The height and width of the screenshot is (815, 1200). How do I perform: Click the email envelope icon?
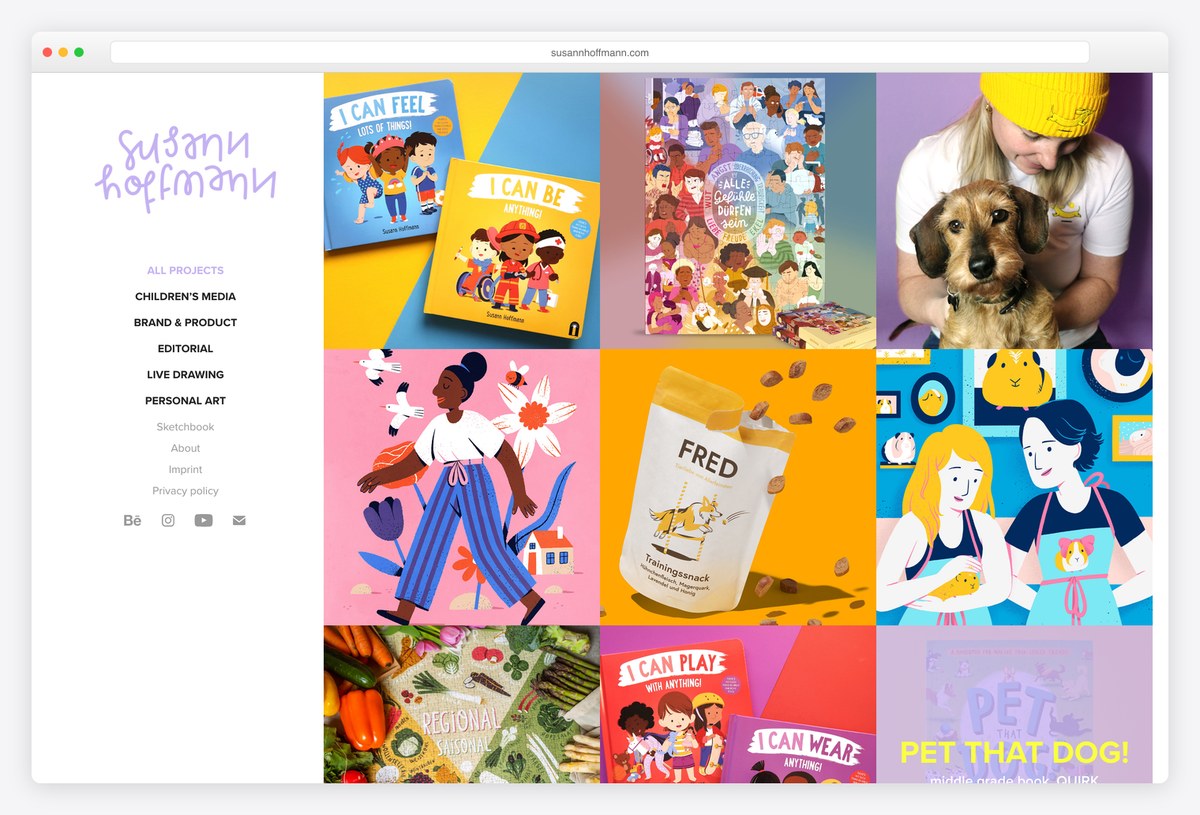[x=239, y=520]
